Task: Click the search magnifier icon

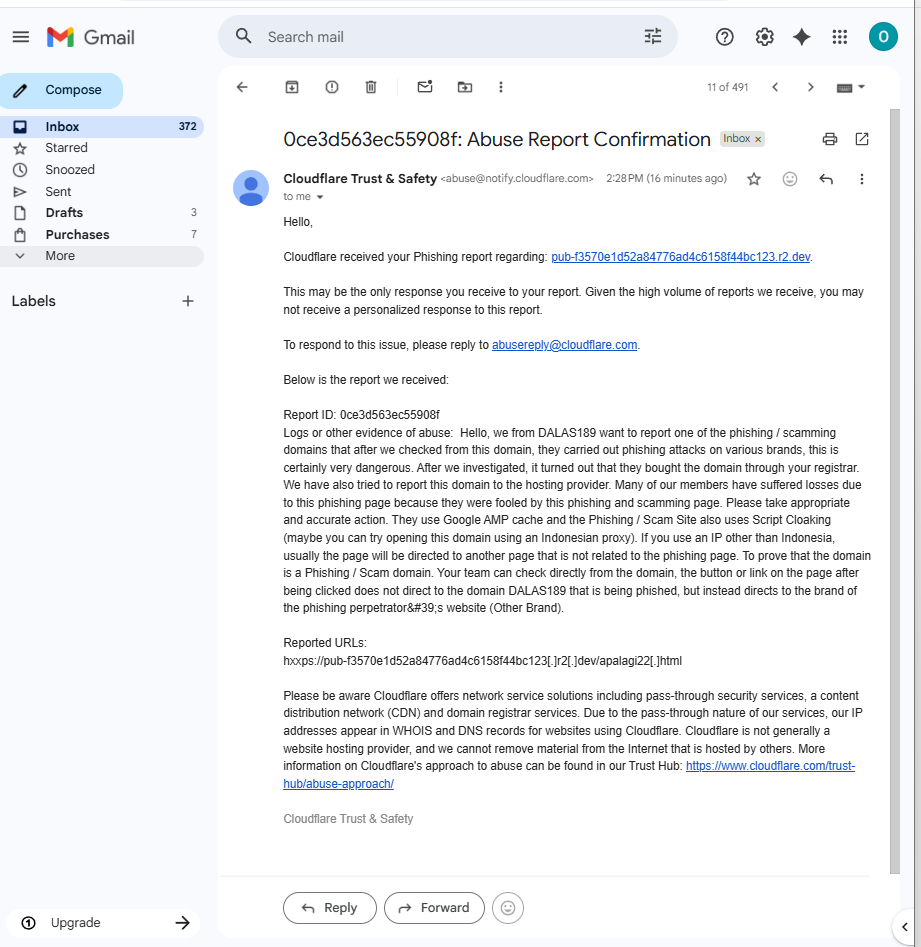Action: pos(243,36)
